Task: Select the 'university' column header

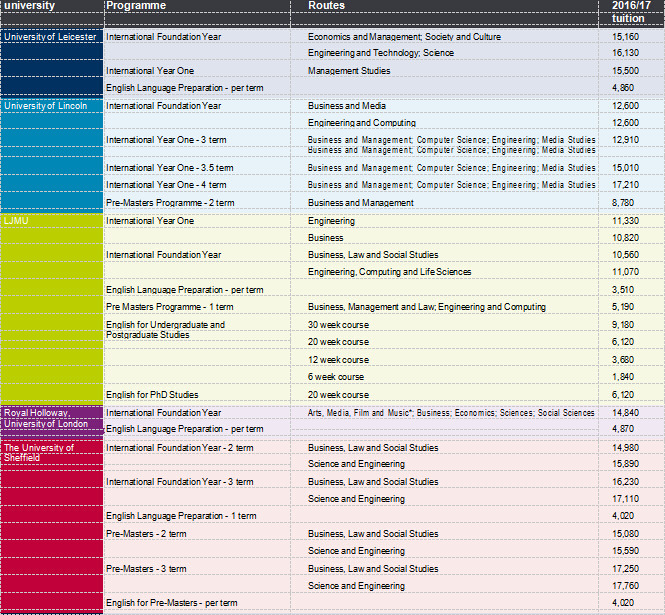Action: pyautogui.click(x=29, y=6)
